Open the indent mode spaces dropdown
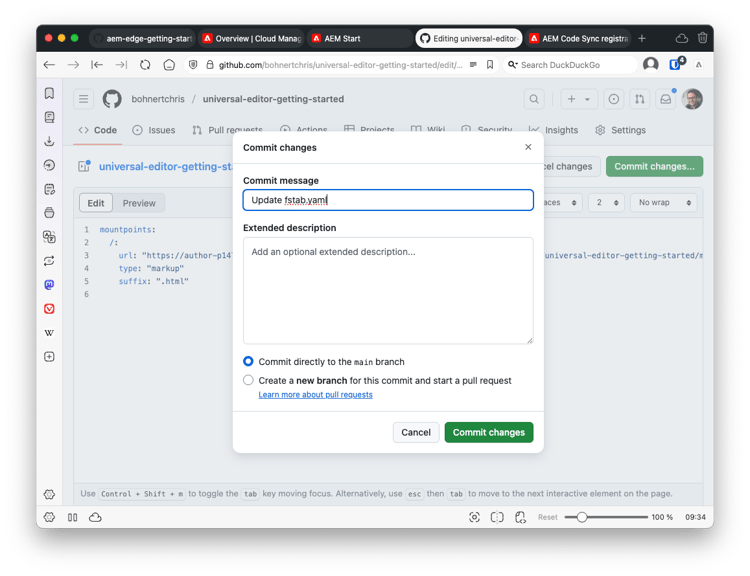 point(562,202)
